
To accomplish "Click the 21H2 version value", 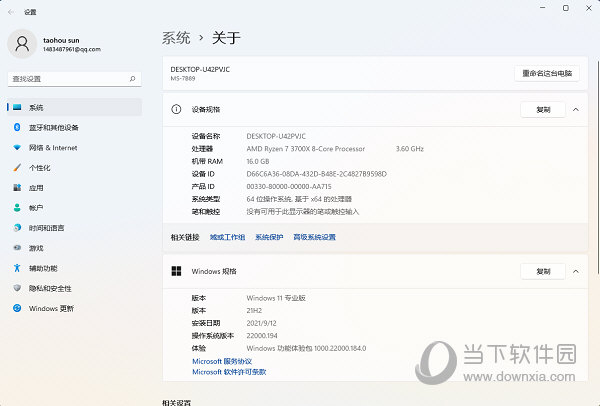I will [x=254, y=311].
